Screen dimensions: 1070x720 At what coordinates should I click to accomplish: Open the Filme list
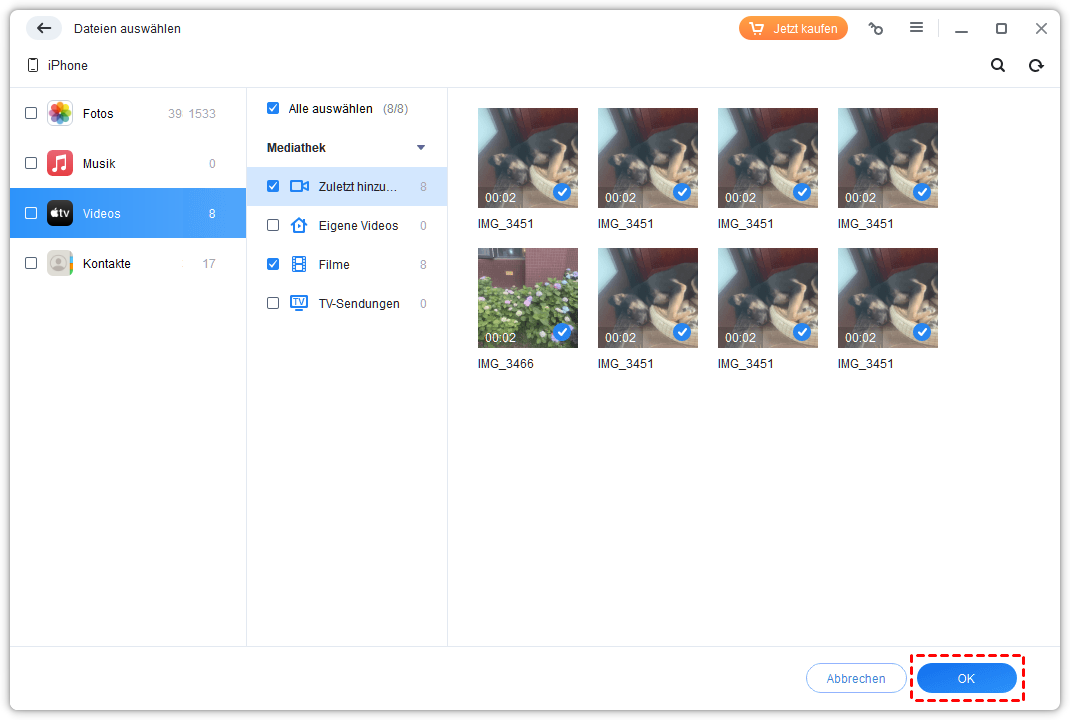click(x=347, y=264)
